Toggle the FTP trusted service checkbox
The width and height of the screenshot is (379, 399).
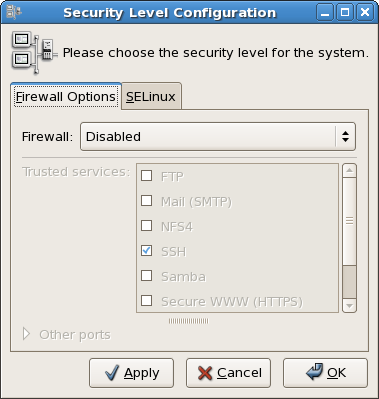point(147,175)
